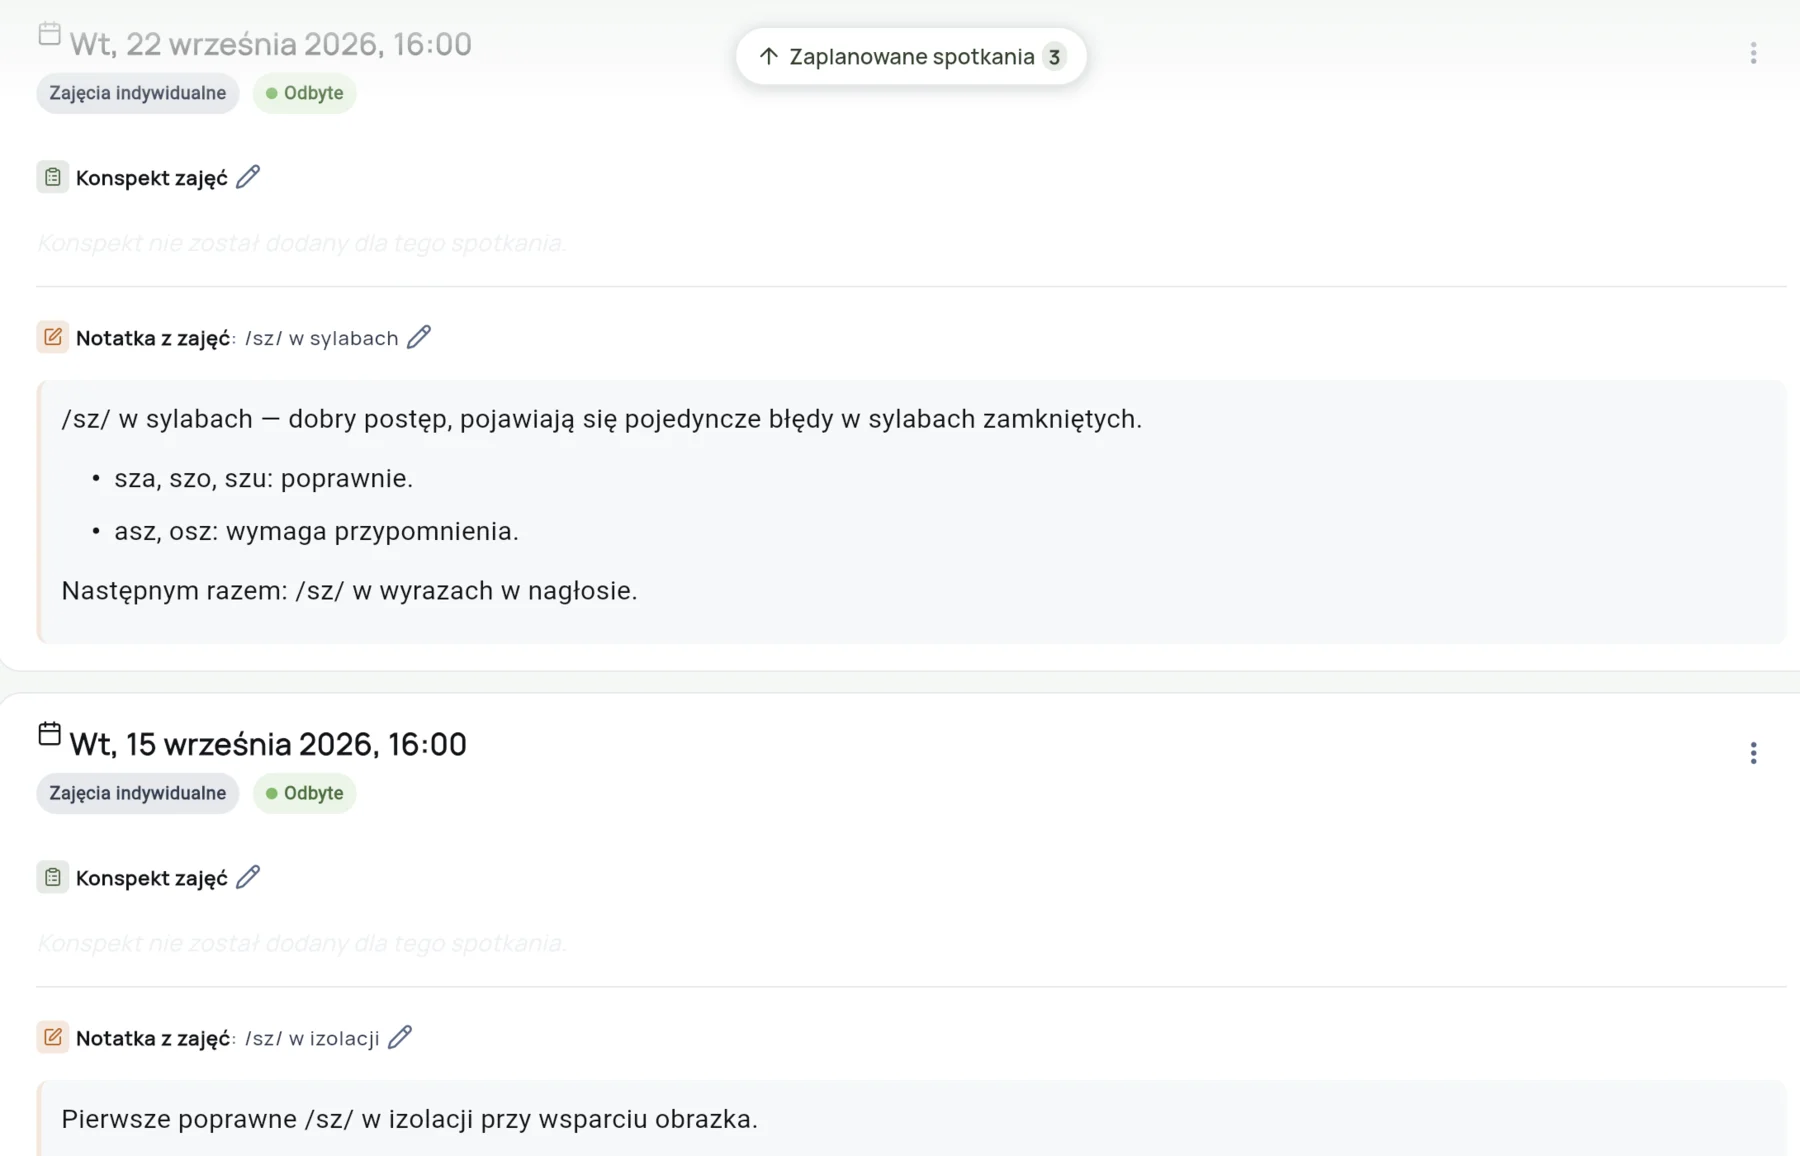Viewport: 1800px width, 1156px height.
Task: Click 'Konspekt zajęć' label of 22 września
Action: [152, 178]
